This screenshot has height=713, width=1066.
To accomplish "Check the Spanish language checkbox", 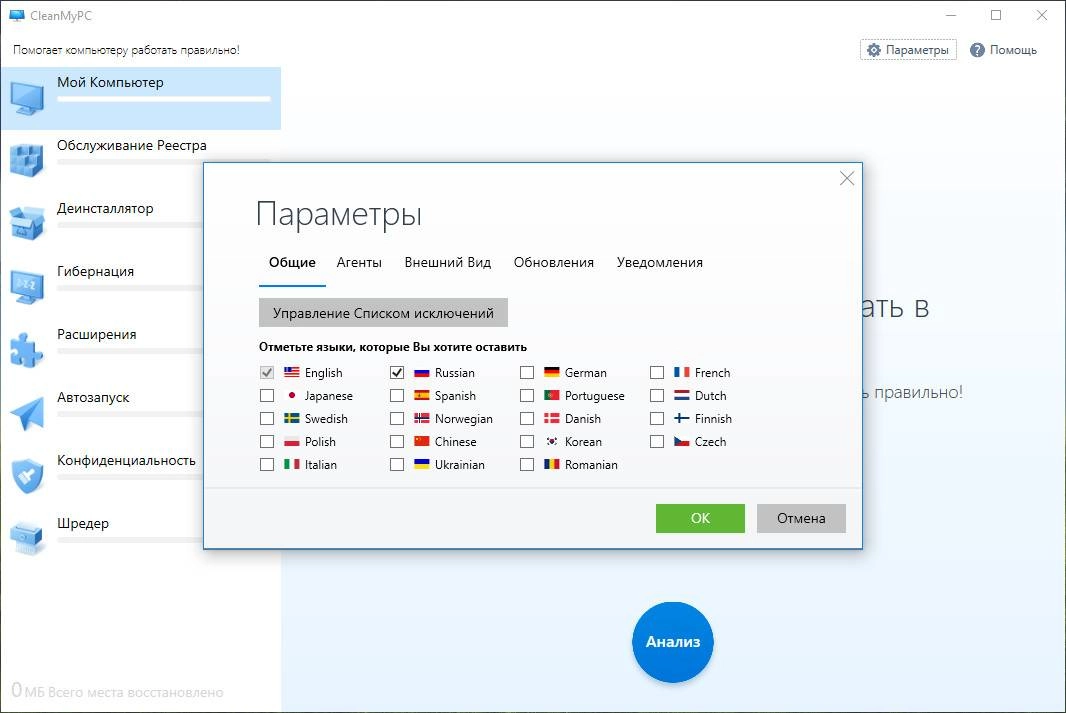I will [x=397, y=396].
